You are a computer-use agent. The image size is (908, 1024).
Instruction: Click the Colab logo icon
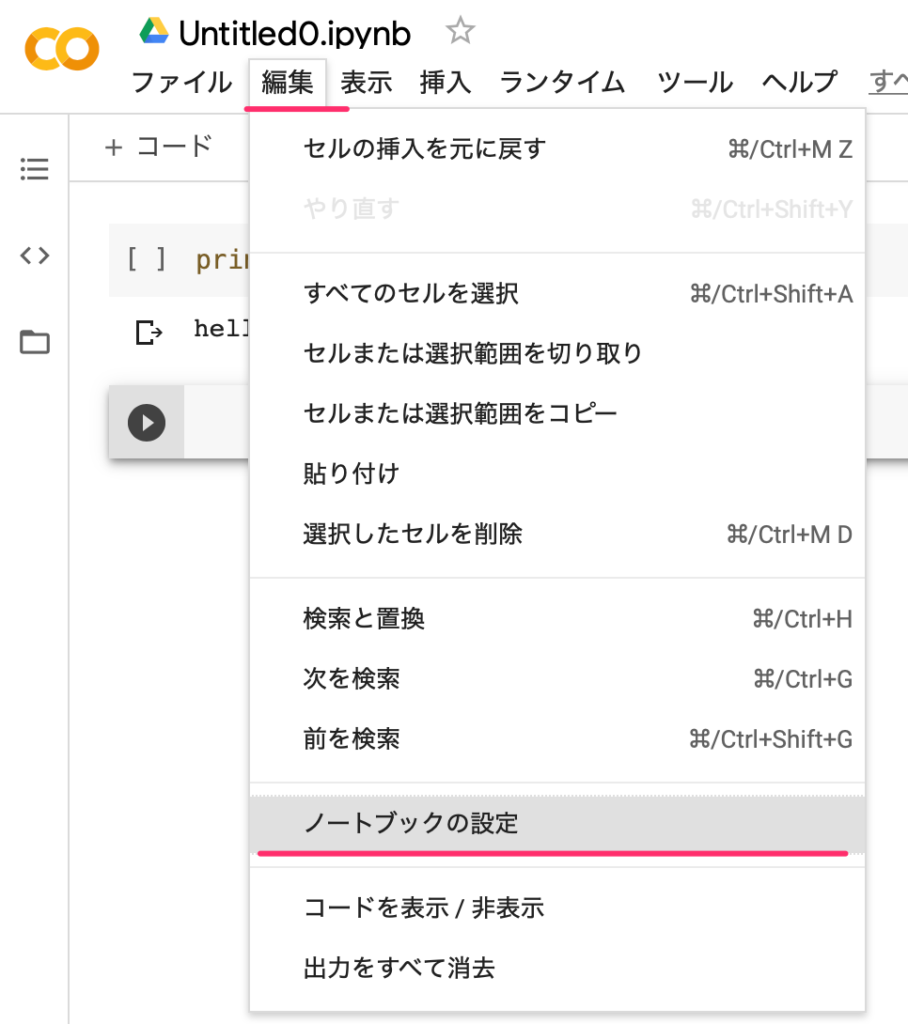tap(60, 47)
